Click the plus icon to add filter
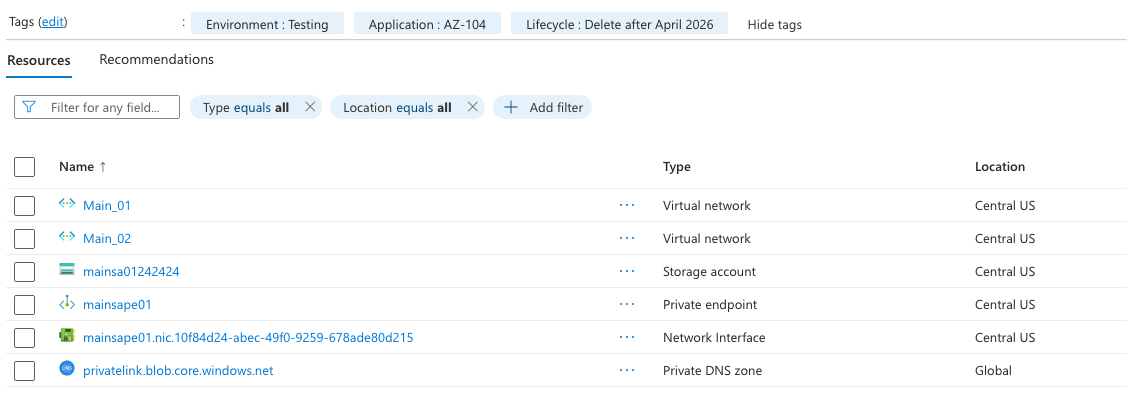The height and width of the screenshot is (418, 1127). 511,107
